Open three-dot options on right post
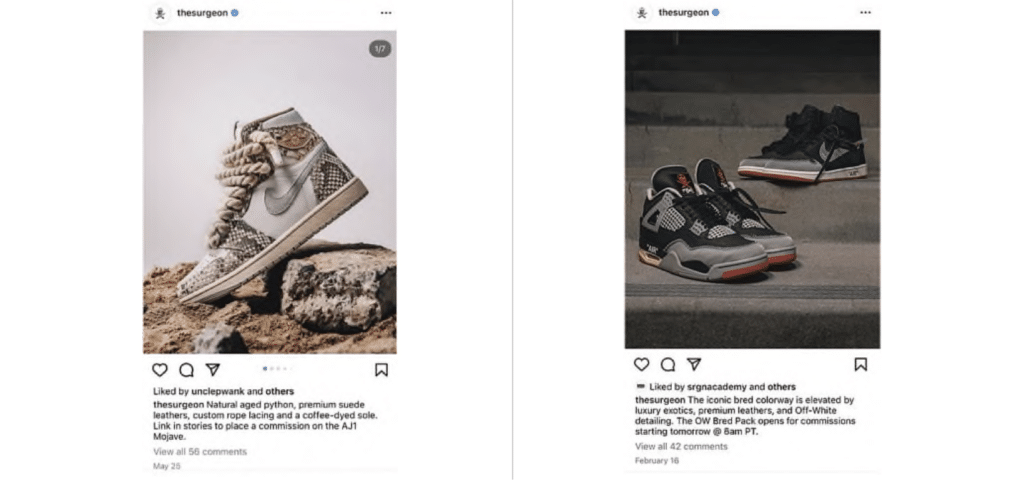The width and height of the screenshot is (1024, 491). pyautogui.click(x=866, y=12)
